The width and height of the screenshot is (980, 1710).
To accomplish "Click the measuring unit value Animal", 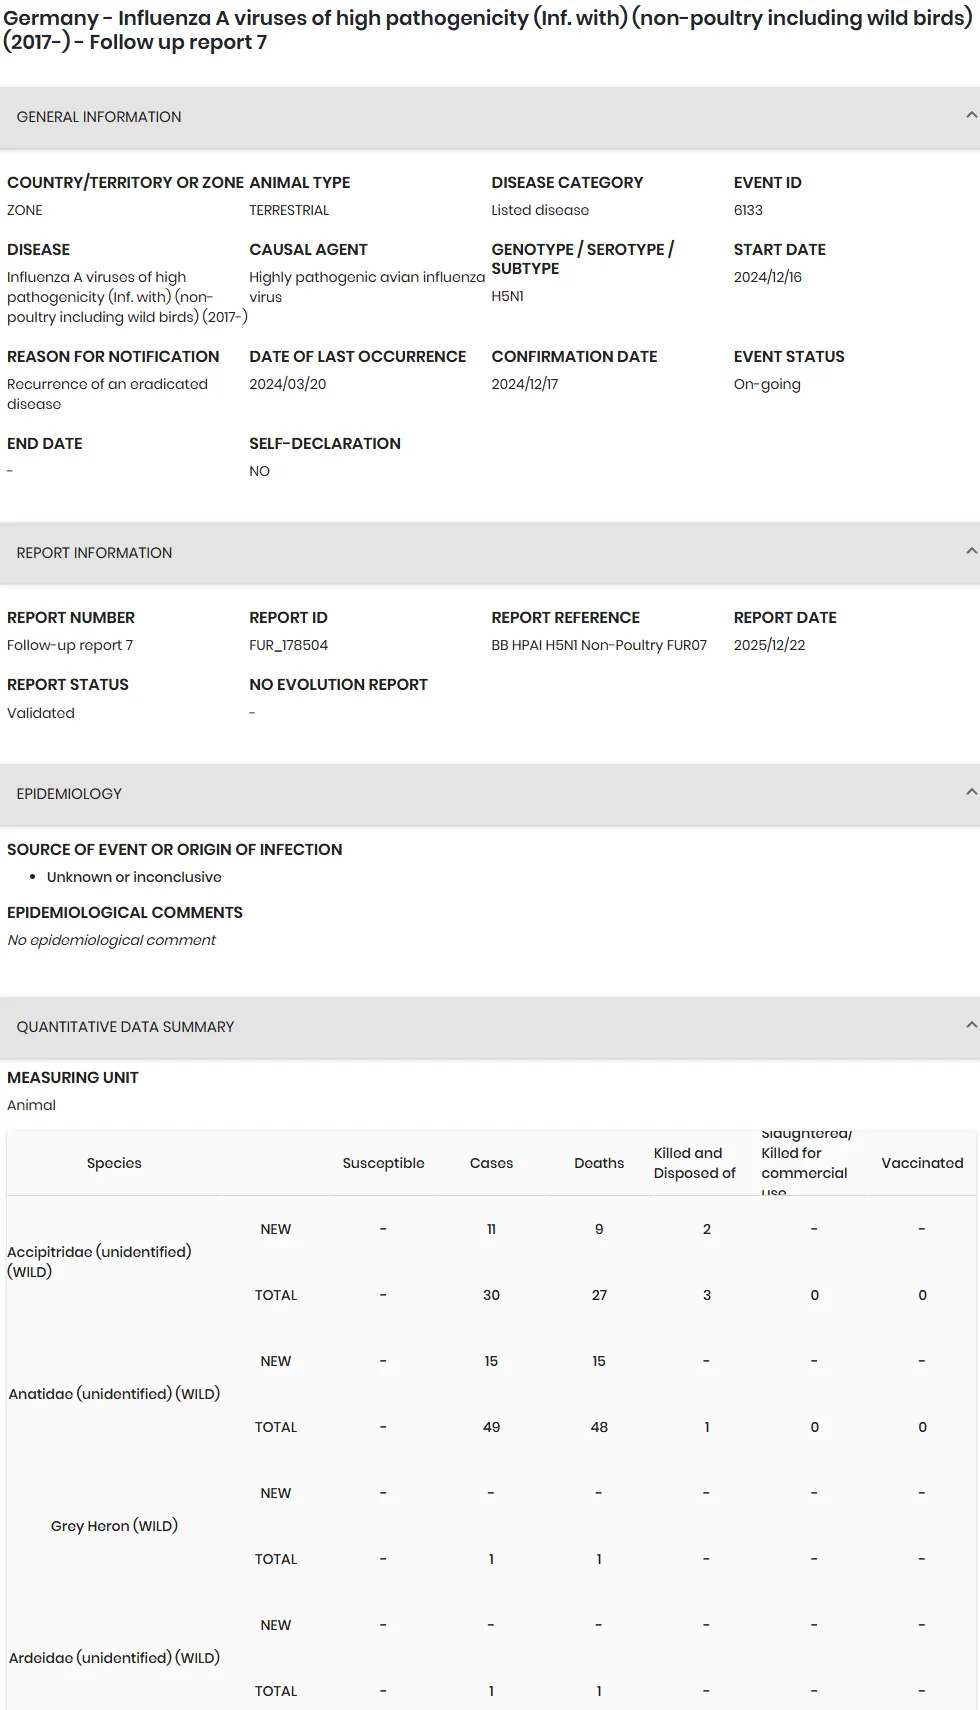I will (x=31, y=1105).
